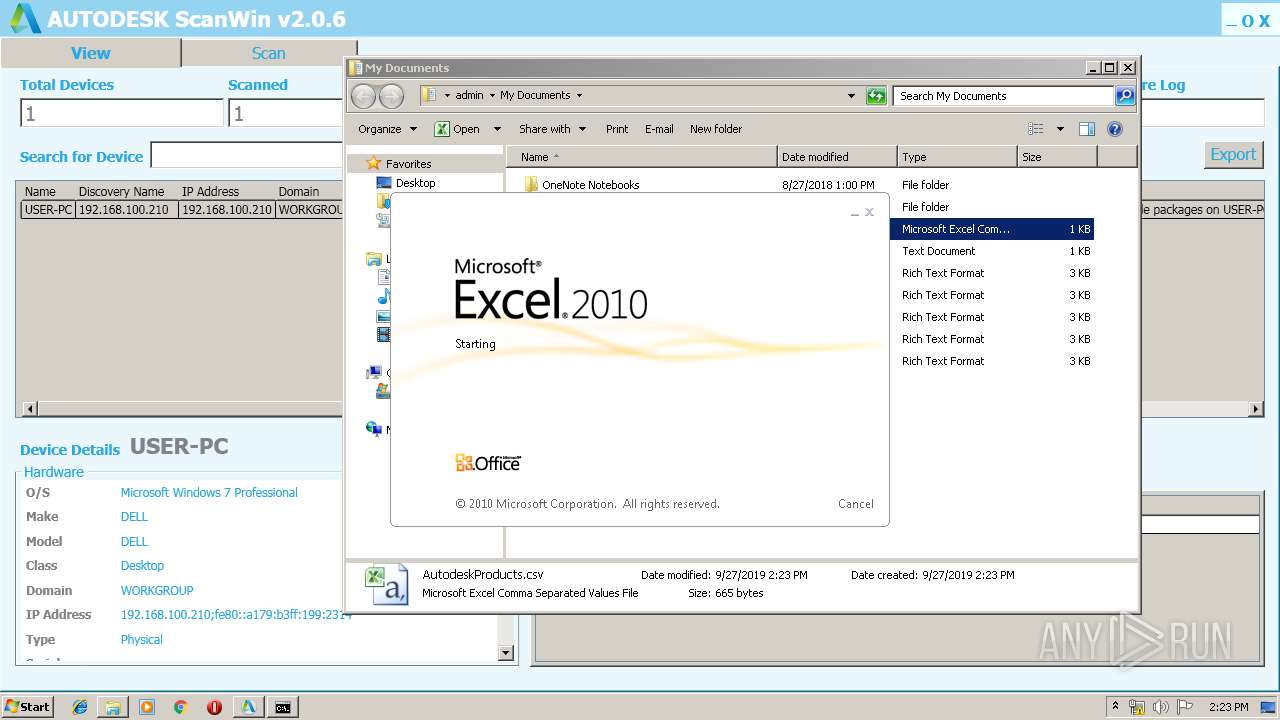The width and height of the screenshot is (1280, 720).
Task: Click down arrow of Device Details scrollbar
Action: pos(506,653)
